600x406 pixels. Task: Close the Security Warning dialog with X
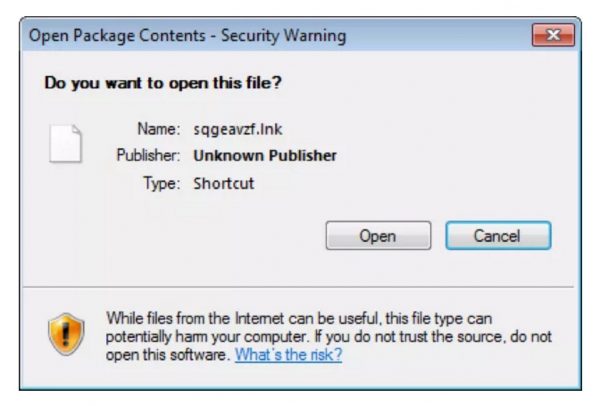pyautogui.click(x=553, y=35)
